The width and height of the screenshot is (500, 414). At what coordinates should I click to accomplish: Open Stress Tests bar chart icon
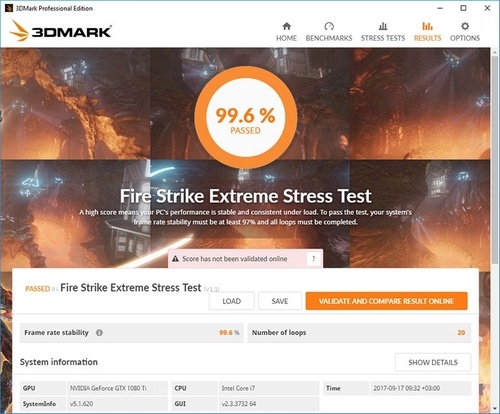coord(383,26)
